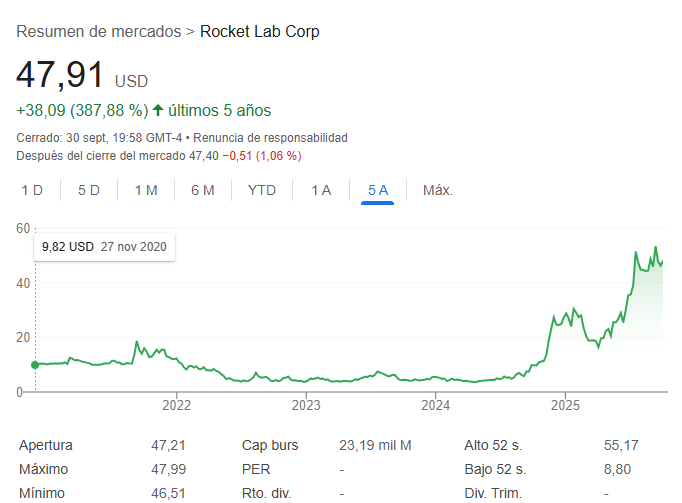This screenshot has height=503, width=682.
Task: Open the 6 M chart range
Action: (x=203, y=190)
